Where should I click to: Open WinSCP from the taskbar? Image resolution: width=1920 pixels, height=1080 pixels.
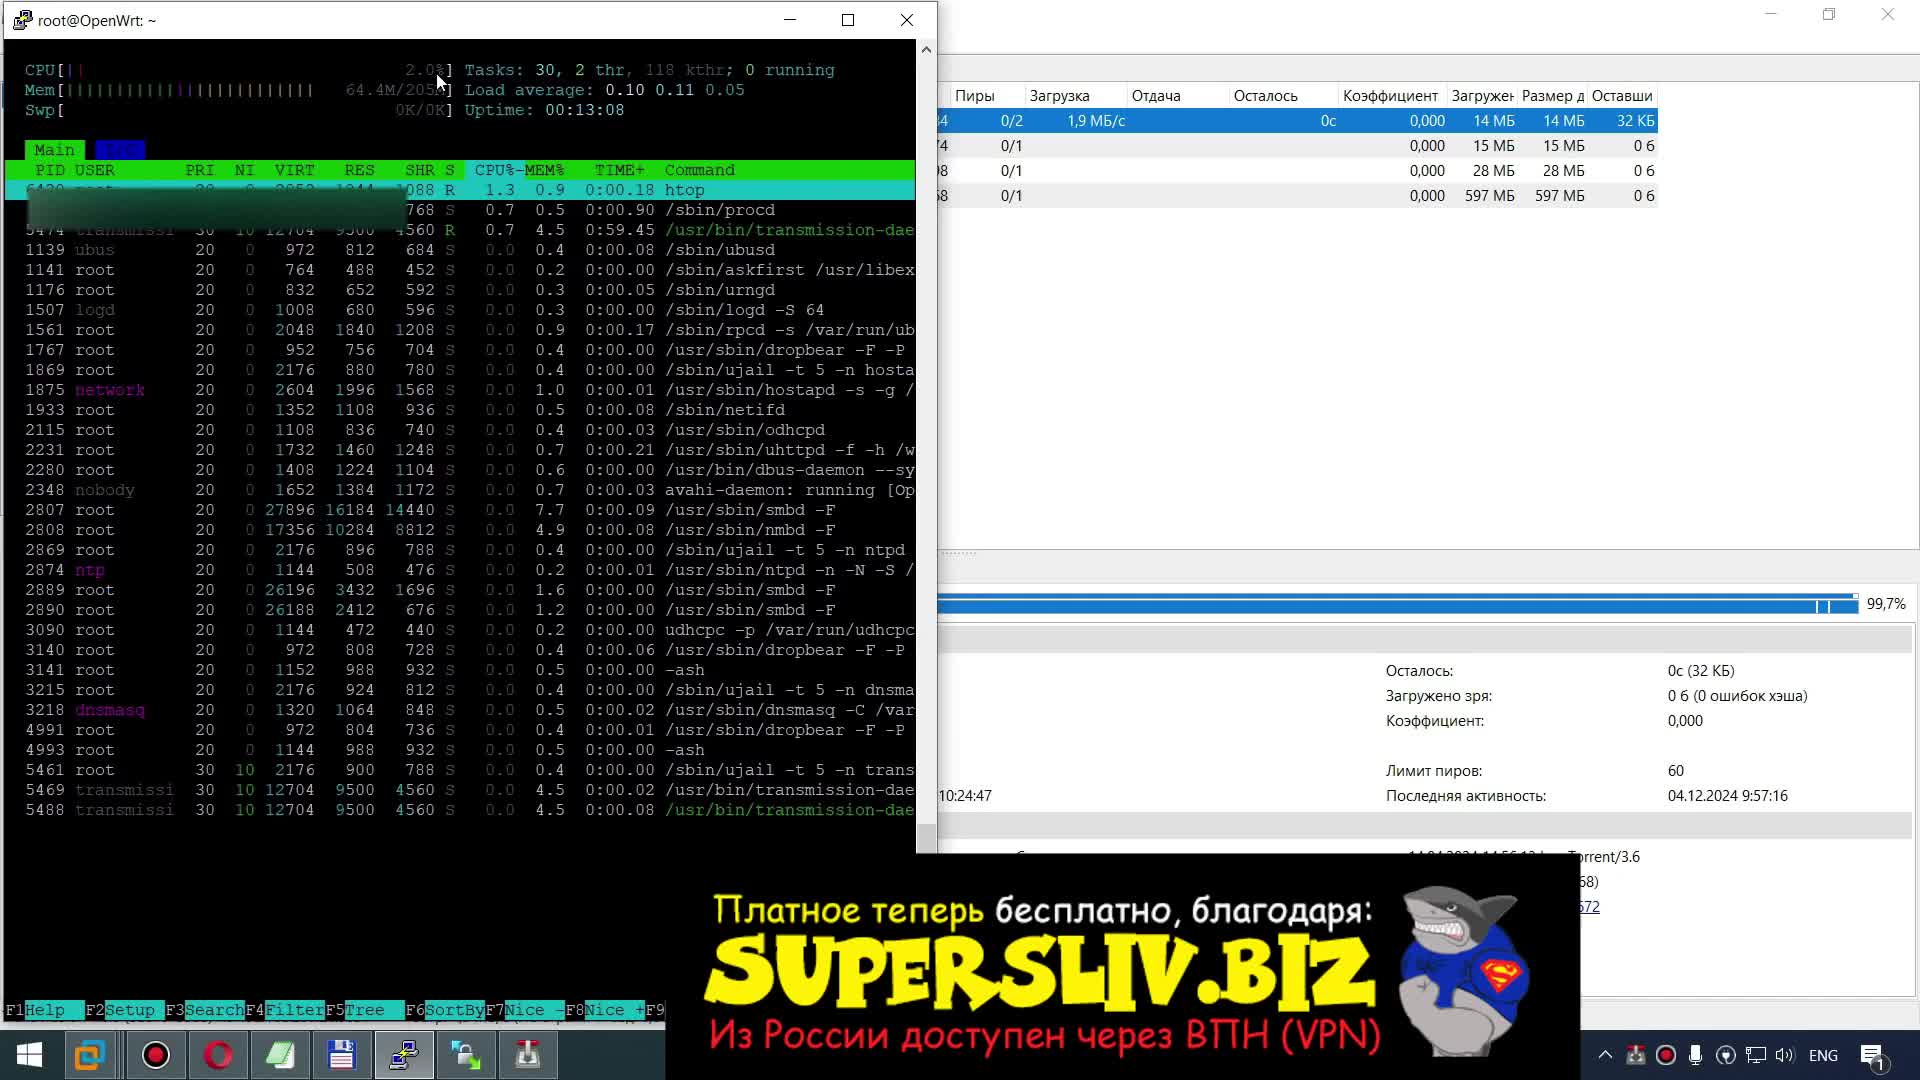465,1055
